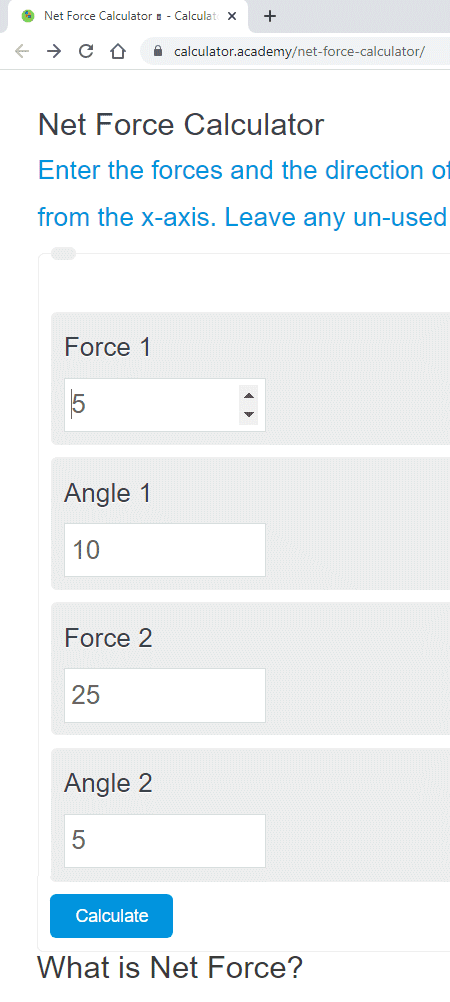Click the address bar URL text
450x1002 pixels.
[299, 51]
